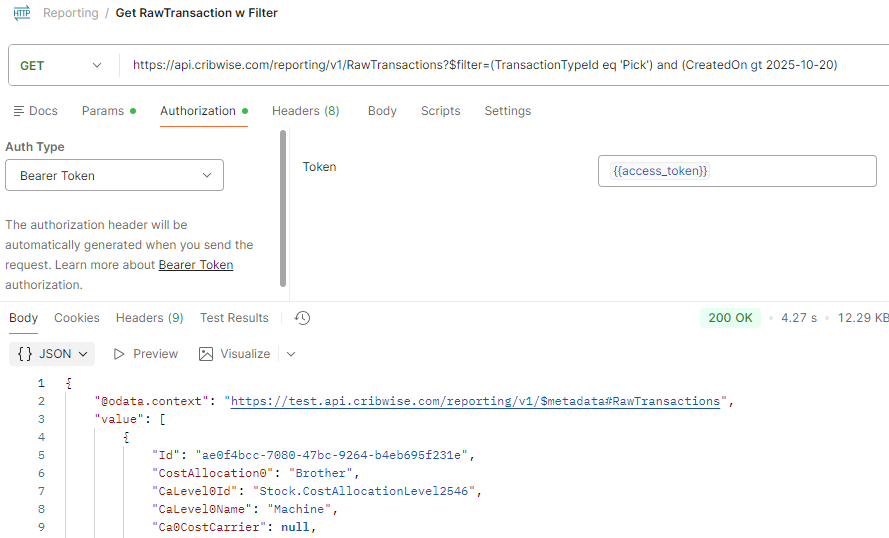The image size is (889, 538).
Task: Open the response history clock icon
Action: tap(302, 318)
